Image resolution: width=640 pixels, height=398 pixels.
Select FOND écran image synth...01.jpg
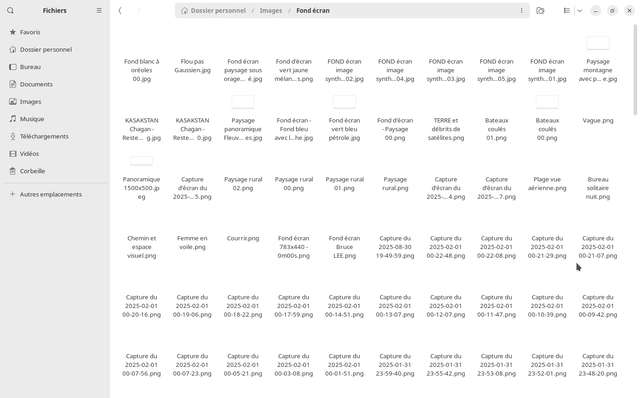tap(547, 70)
